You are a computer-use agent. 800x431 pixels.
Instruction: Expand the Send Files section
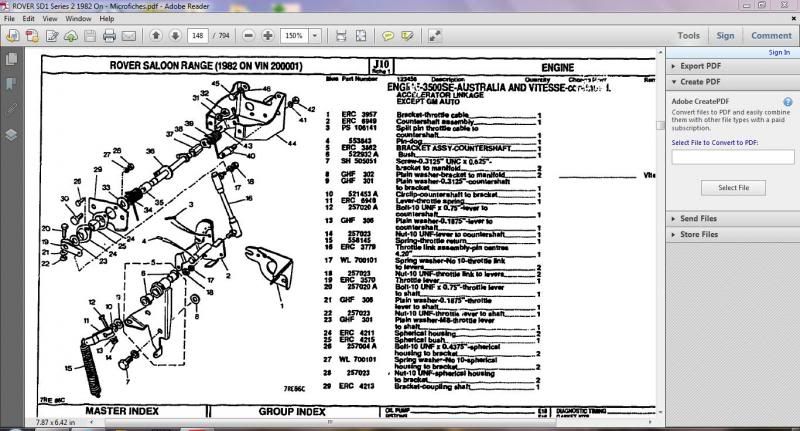pos(674,218)
